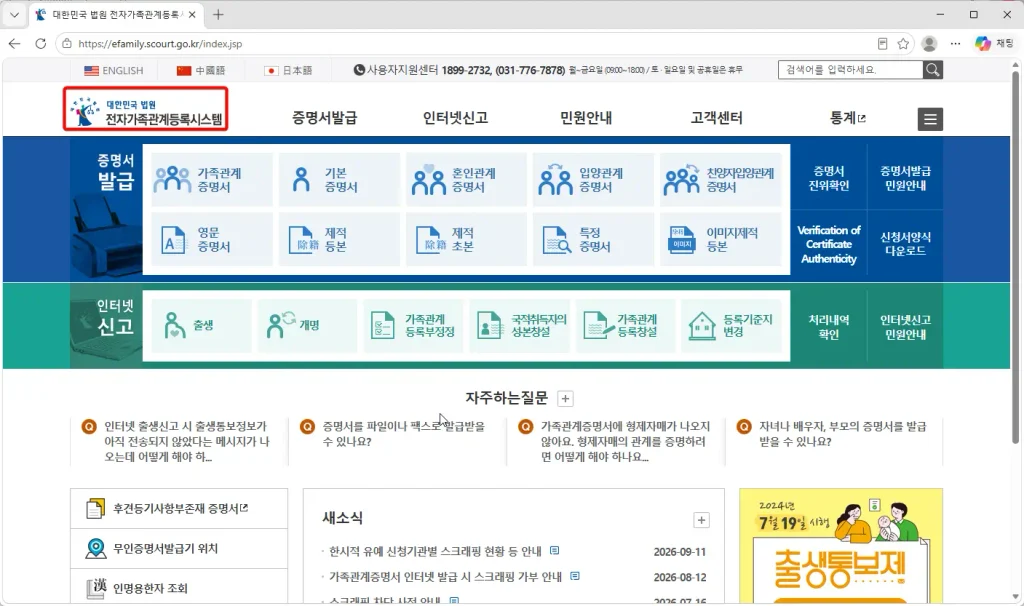Open the 증명서발급 menu
The image size is (1024, 606).
(x=325, y=118)
